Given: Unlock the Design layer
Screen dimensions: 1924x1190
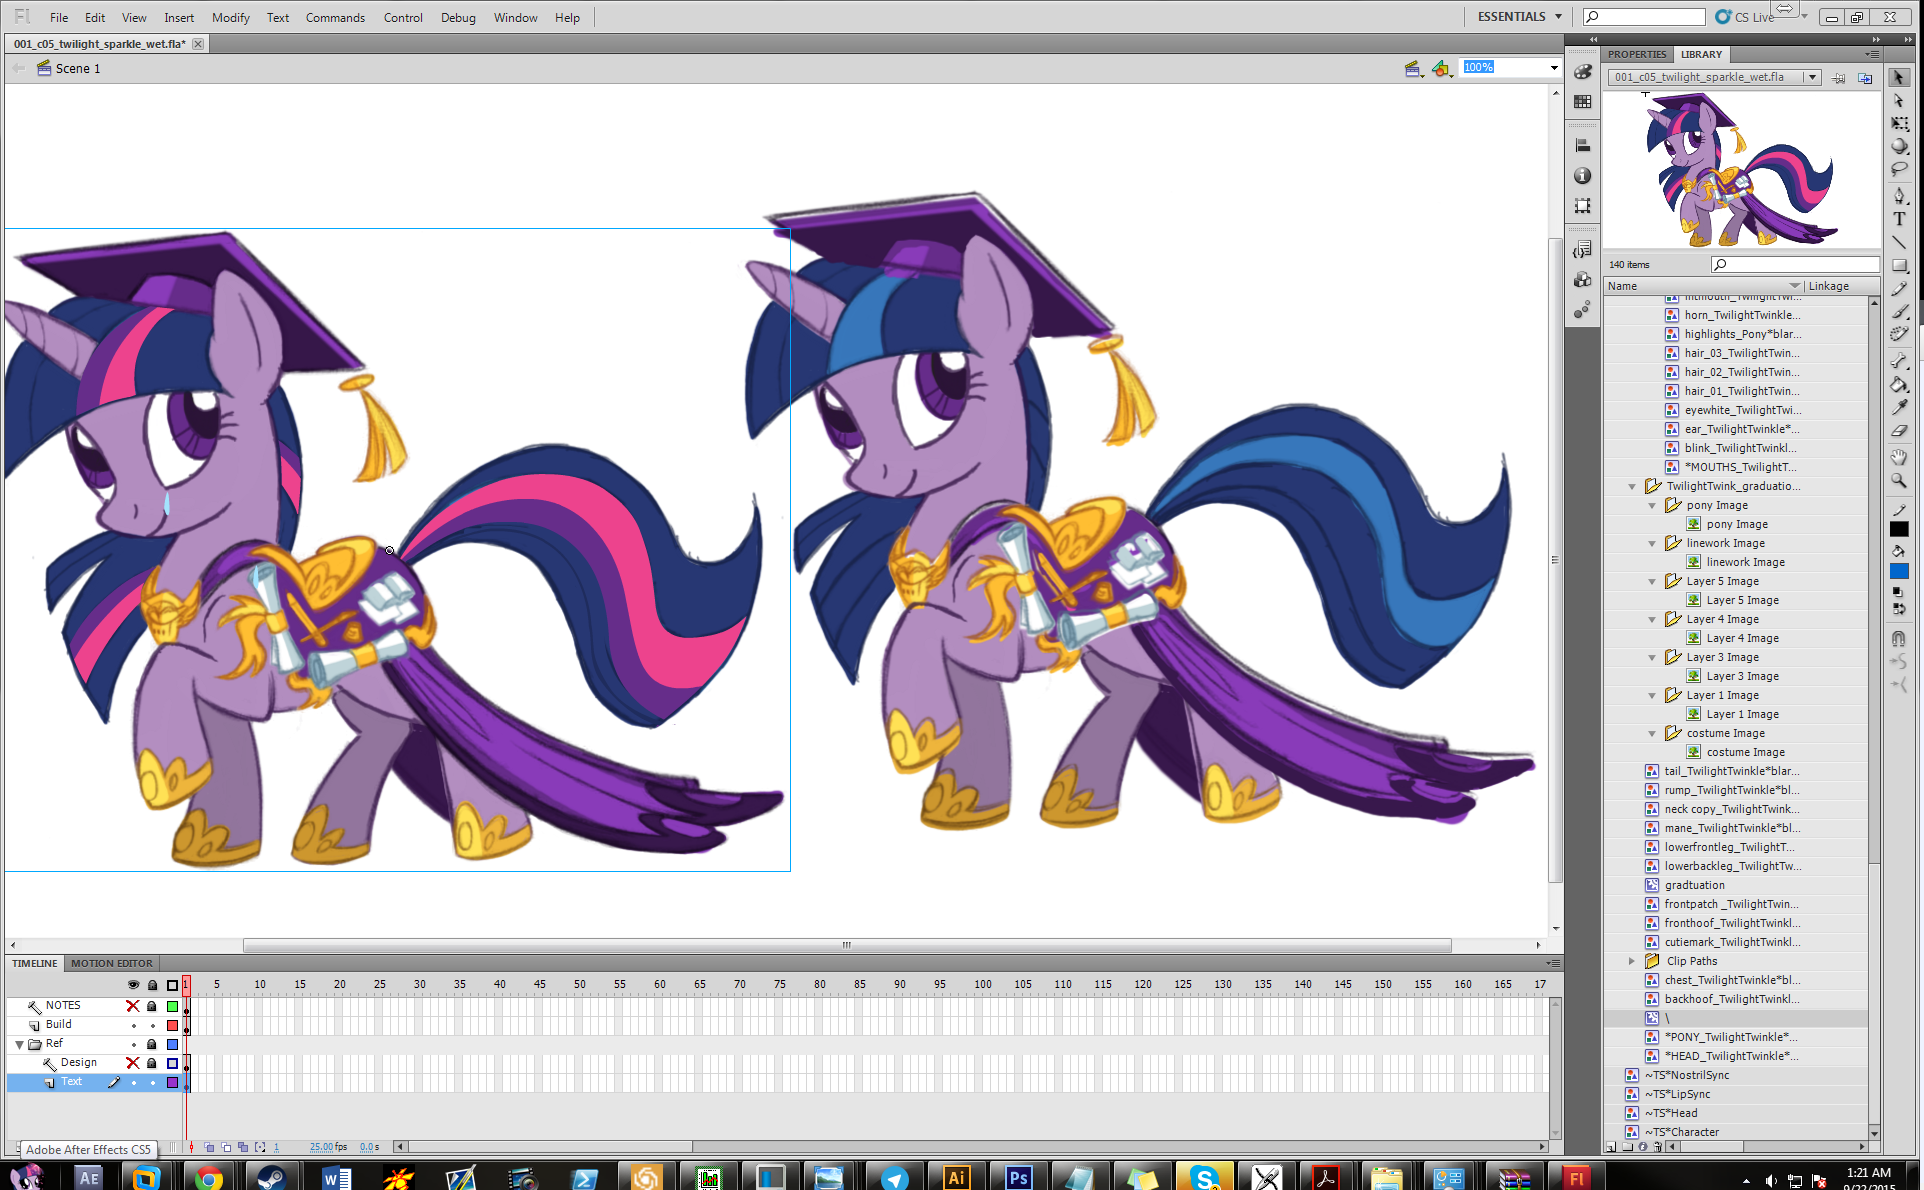Looking at the screenshot, I should [152, 1063].
